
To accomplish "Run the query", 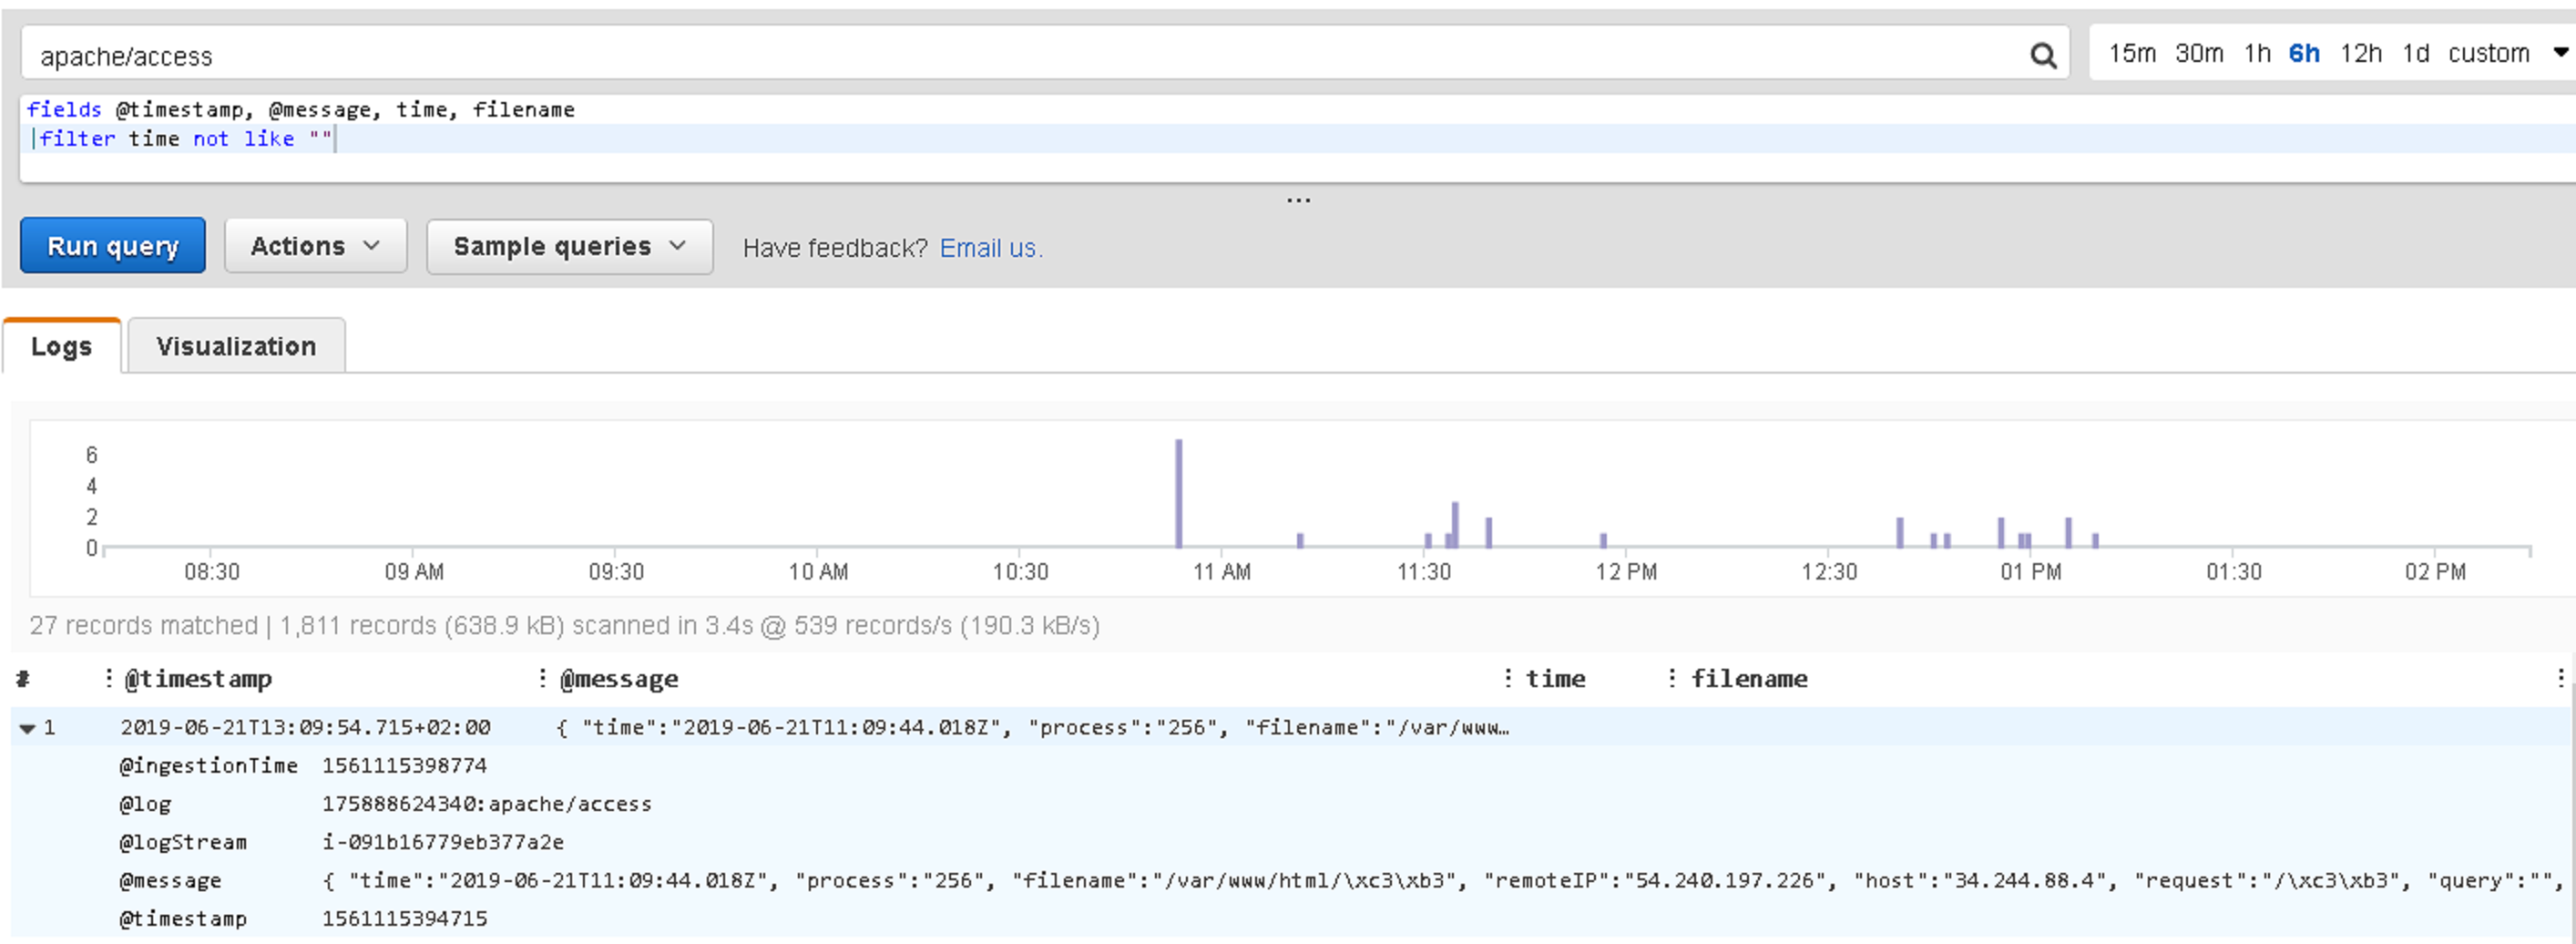I will [x=113, y=246].
